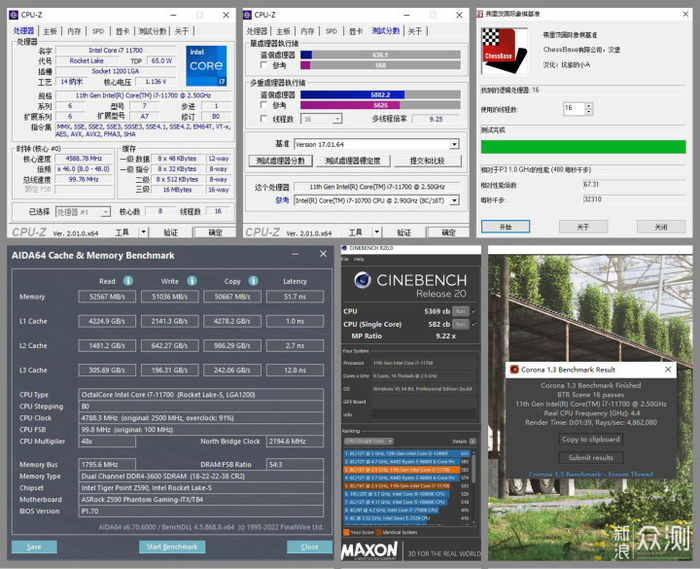
Task: Open the 处理器 #1 selection dropdown
Action: point(106,212)
